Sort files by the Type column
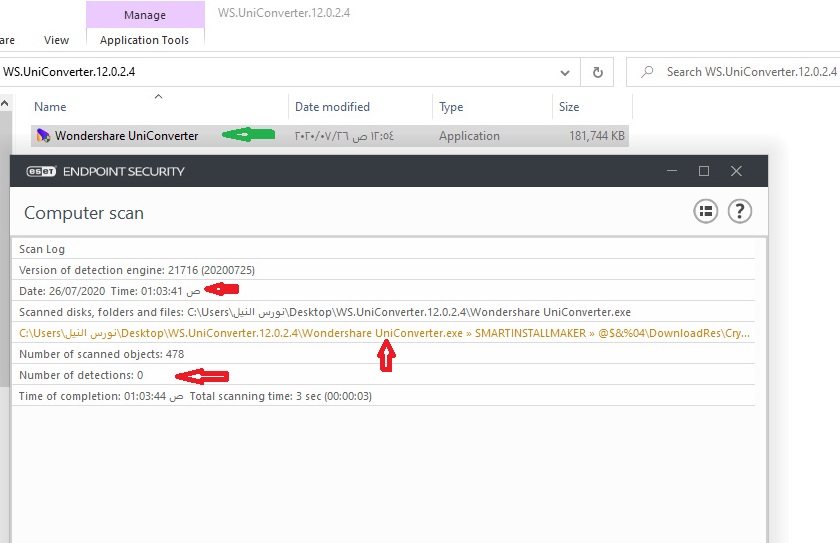The height and width of the screenshot is (543, 840). pyautogui.click(x=451, y=107)
